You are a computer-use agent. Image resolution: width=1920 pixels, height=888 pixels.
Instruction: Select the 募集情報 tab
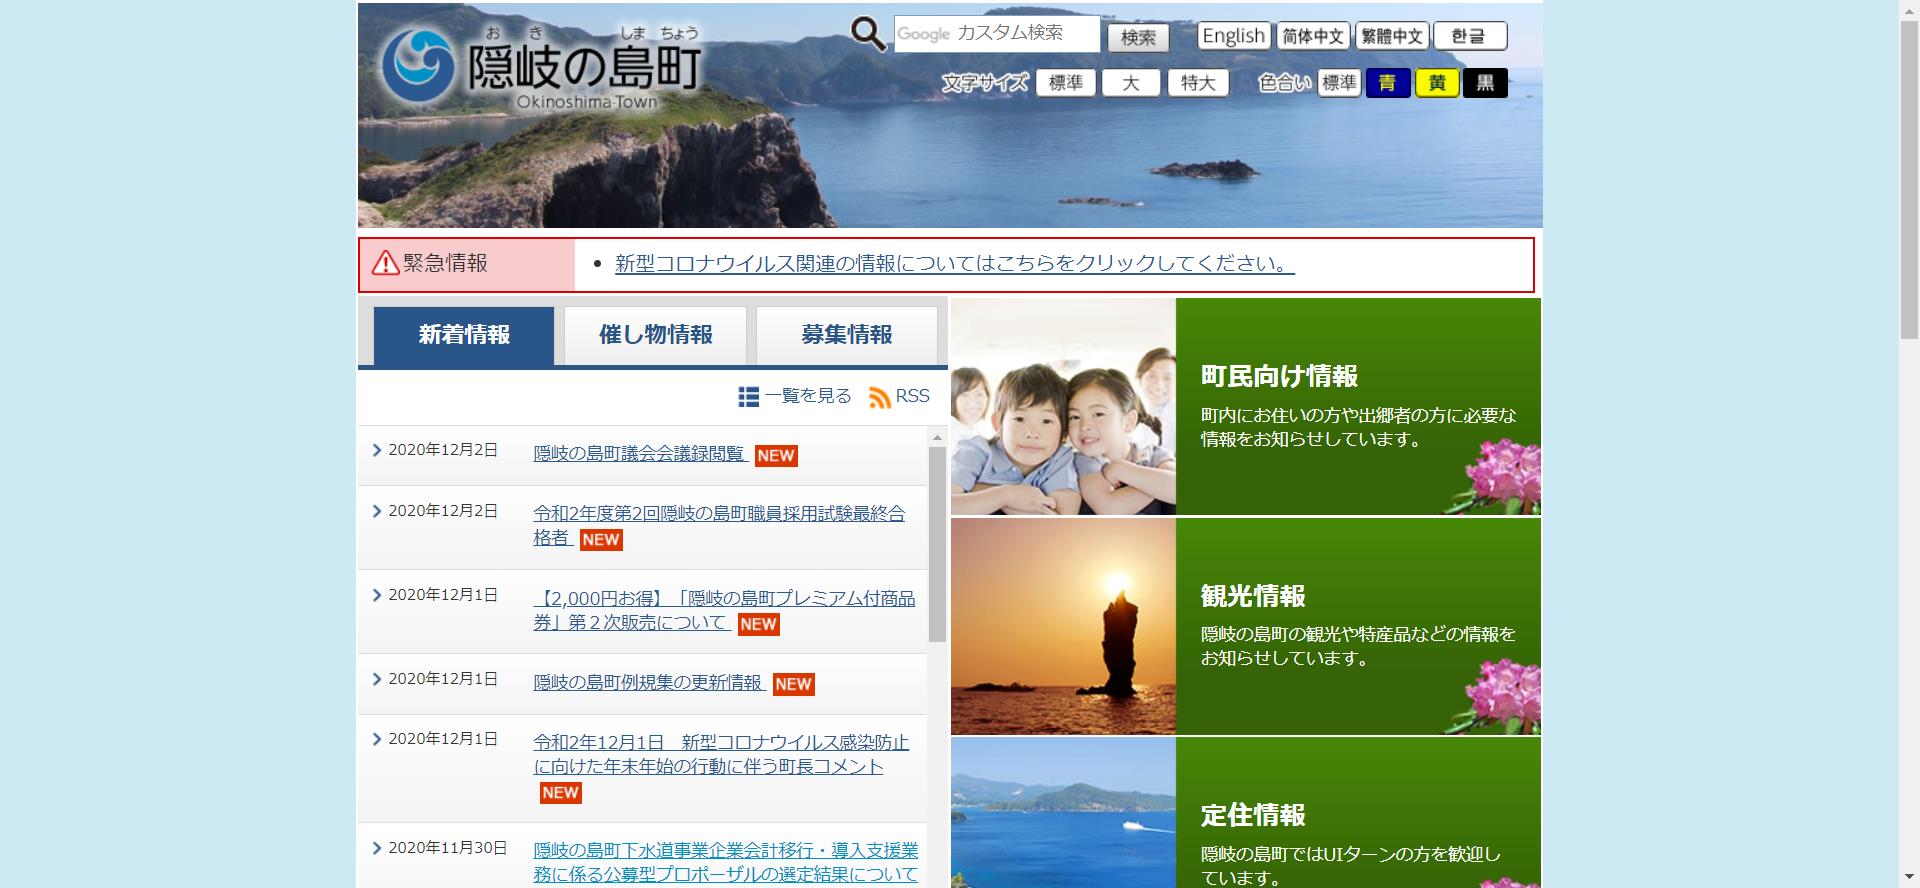[x=847, y=335]
